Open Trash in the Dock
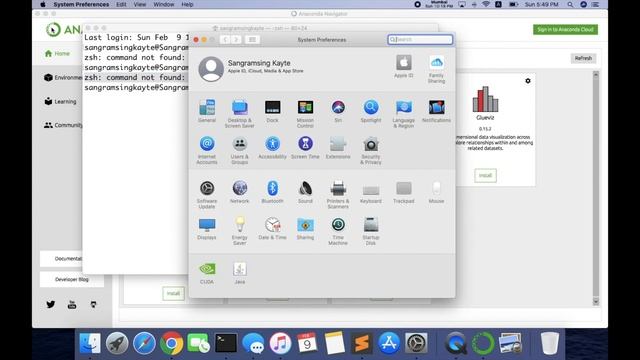 (550, 343)
